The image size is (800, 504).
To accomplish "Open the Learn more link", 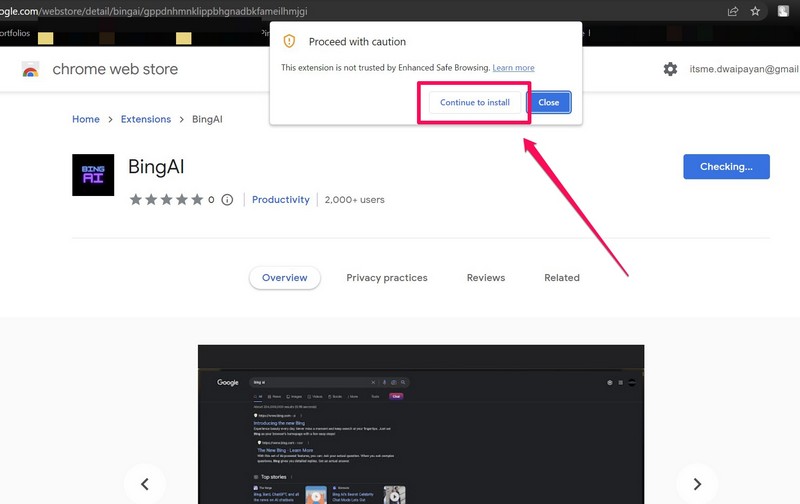I will 513,67.
